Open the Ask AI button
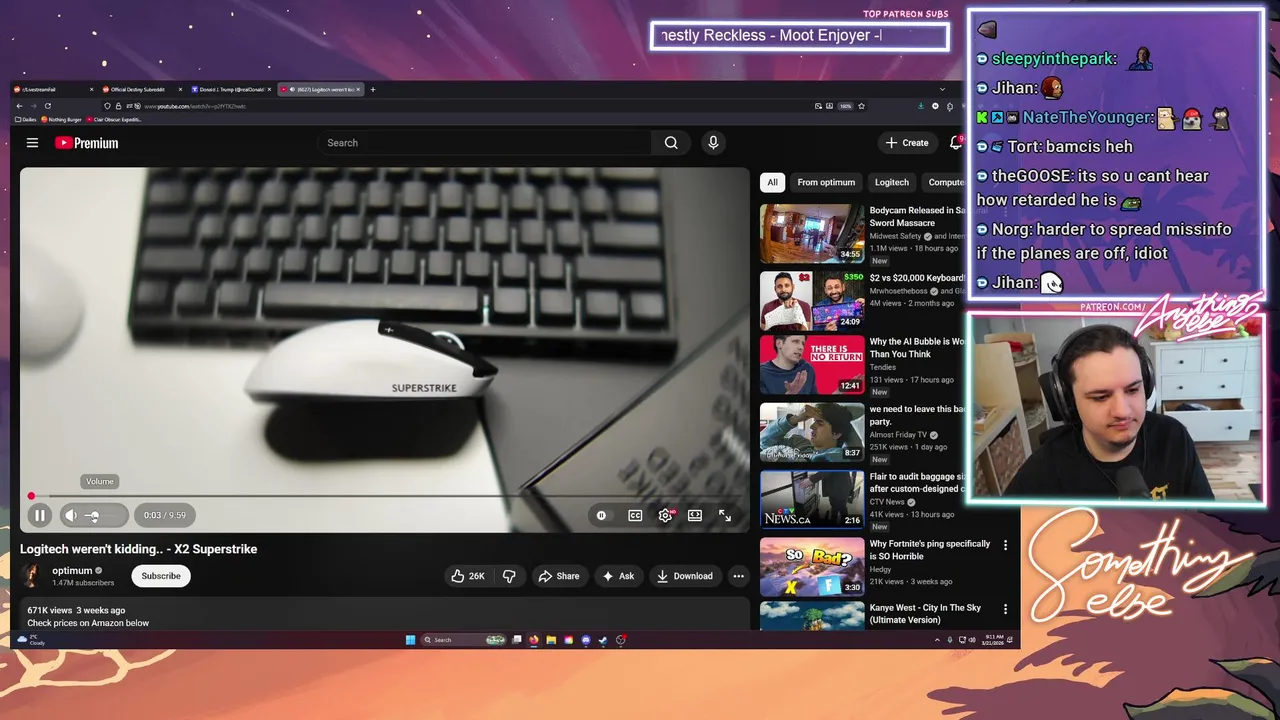This screenshot has width=1280, height=720. 618,576
